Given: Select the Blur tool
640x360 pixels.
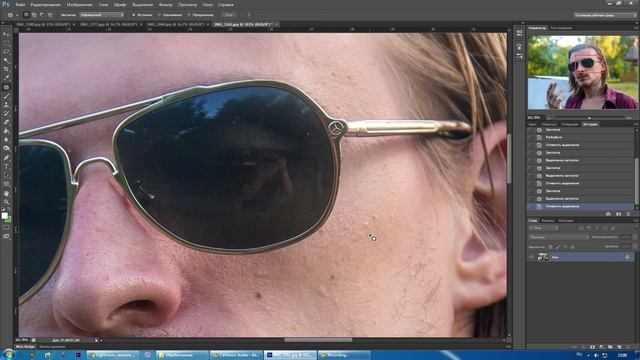Looking at the screenshot, I should [6, 140].
